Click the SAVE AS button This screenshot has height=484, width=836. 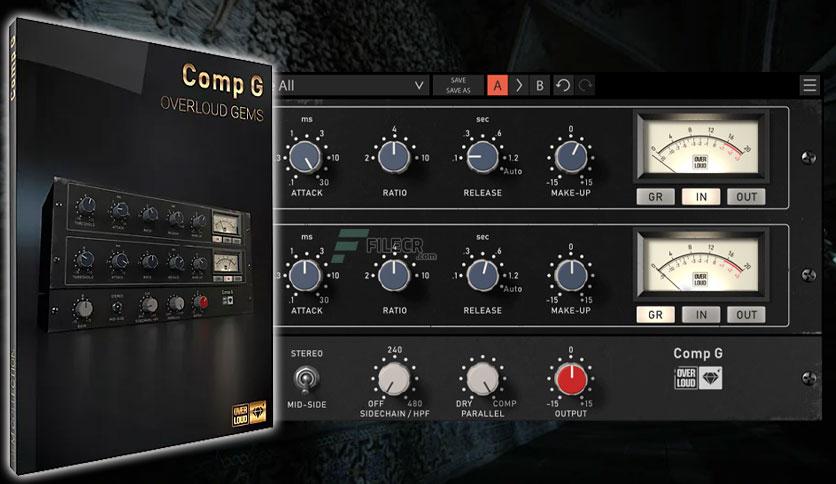tap(458, 91)
